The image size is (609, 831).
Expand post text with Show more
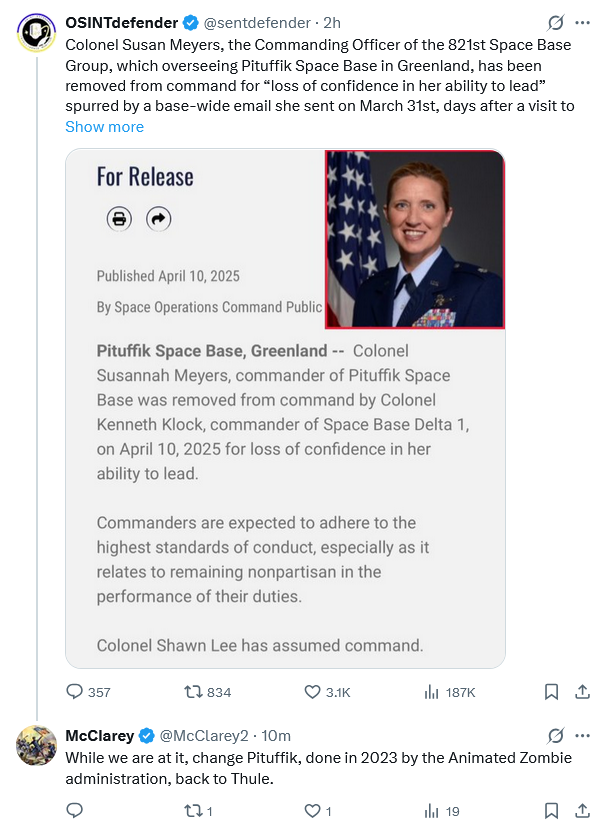point(104,127)
